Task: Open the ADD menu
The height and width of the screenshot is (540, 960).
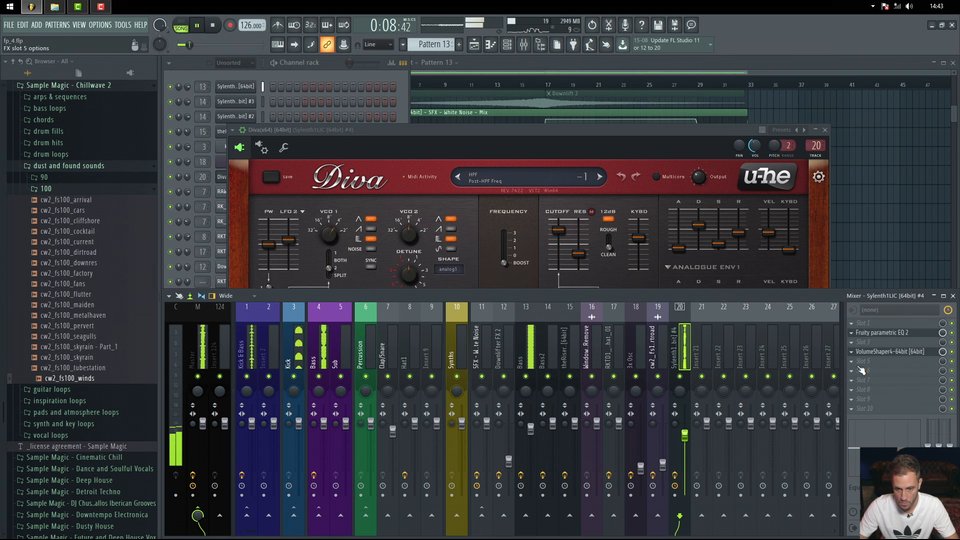Action: 37,25
